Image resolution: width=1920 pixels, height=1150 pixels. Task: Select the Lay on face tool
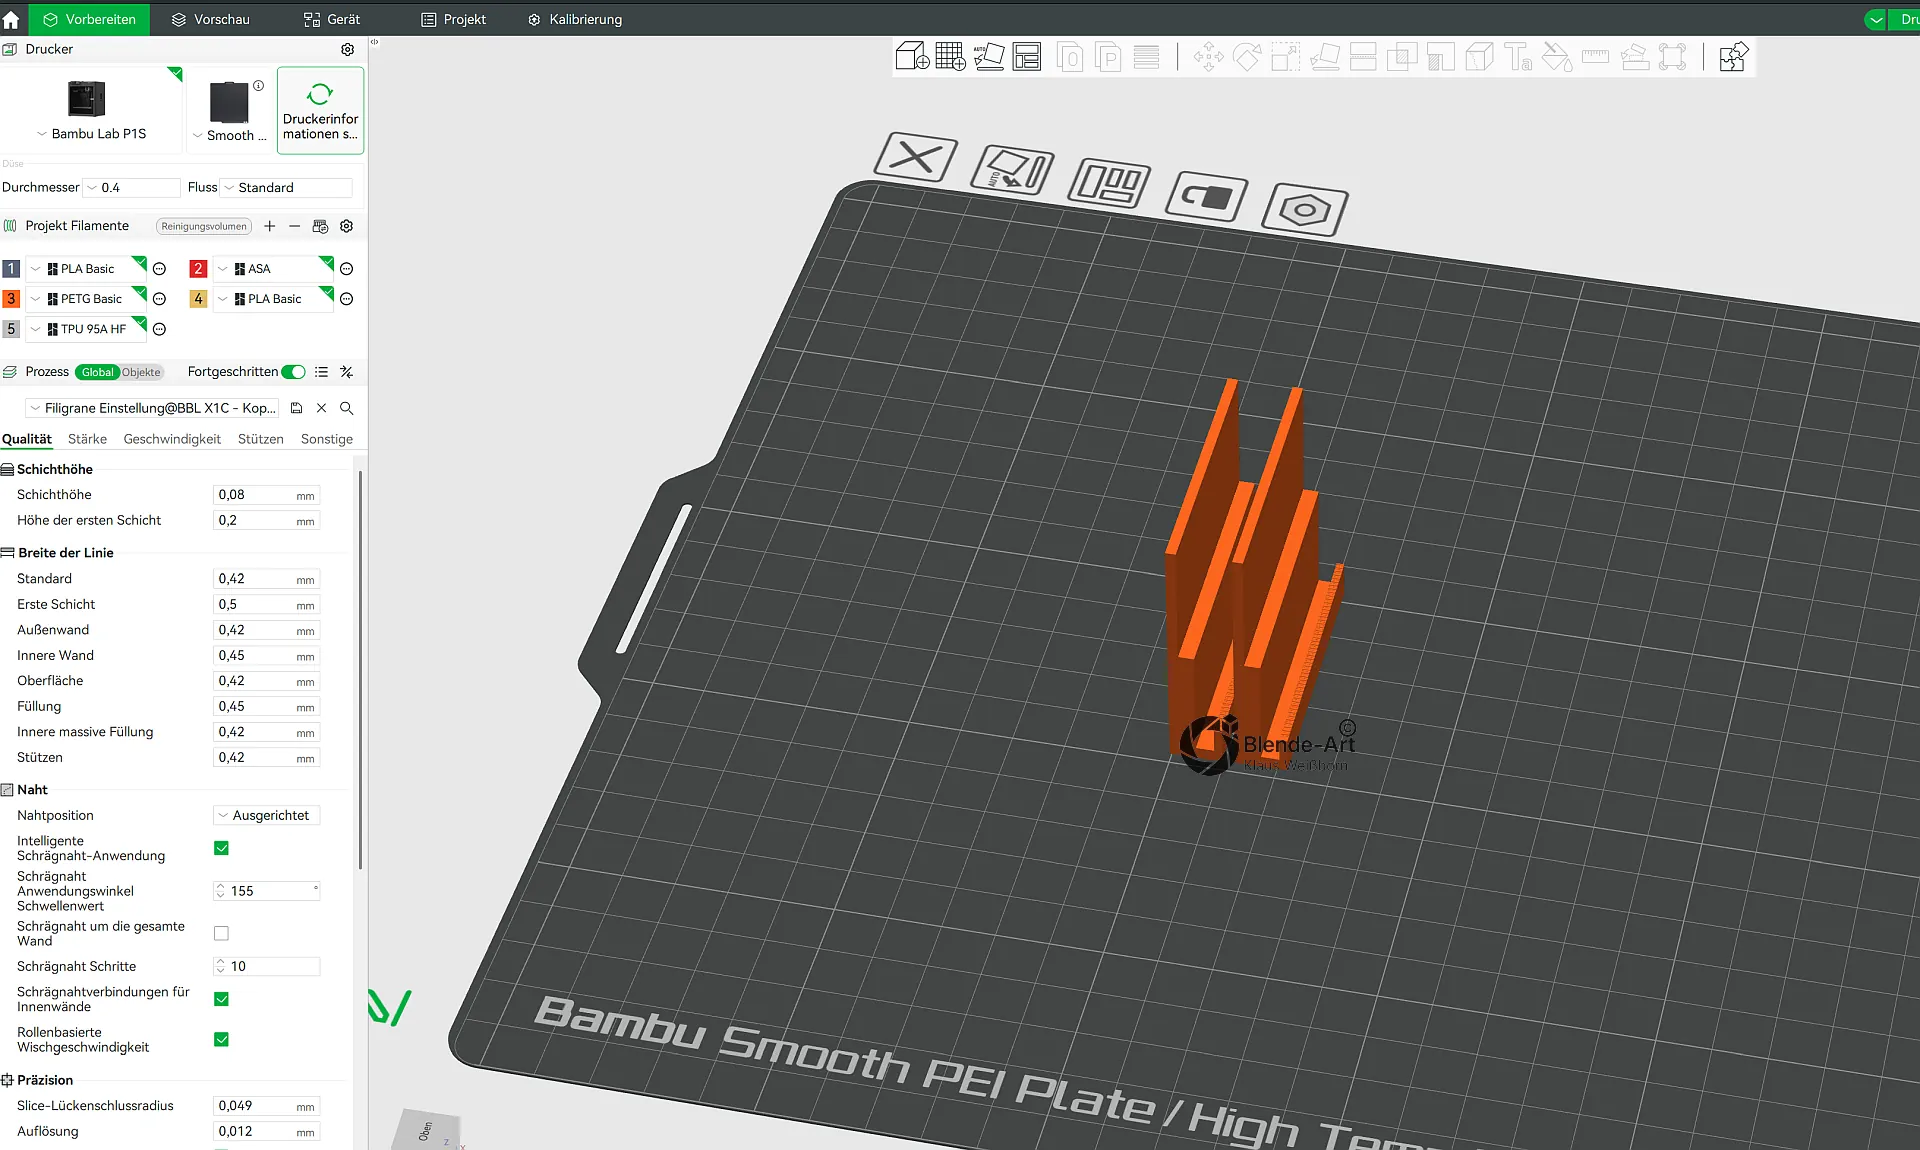[x=1325, y=57]
